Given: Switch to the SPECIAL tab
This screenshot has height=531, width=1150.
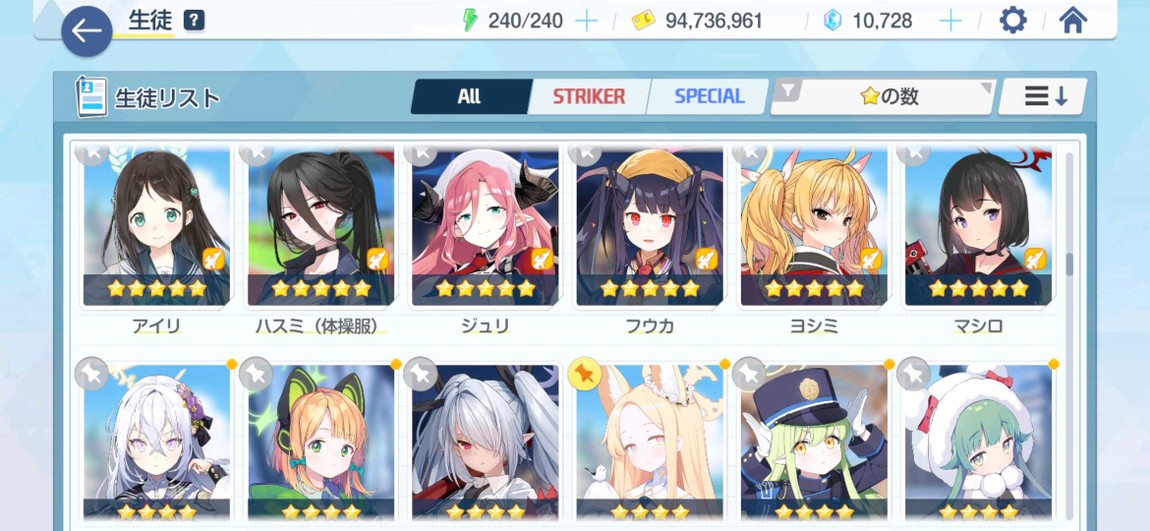Looking at the screenshot, I should [x=709, y=97].
